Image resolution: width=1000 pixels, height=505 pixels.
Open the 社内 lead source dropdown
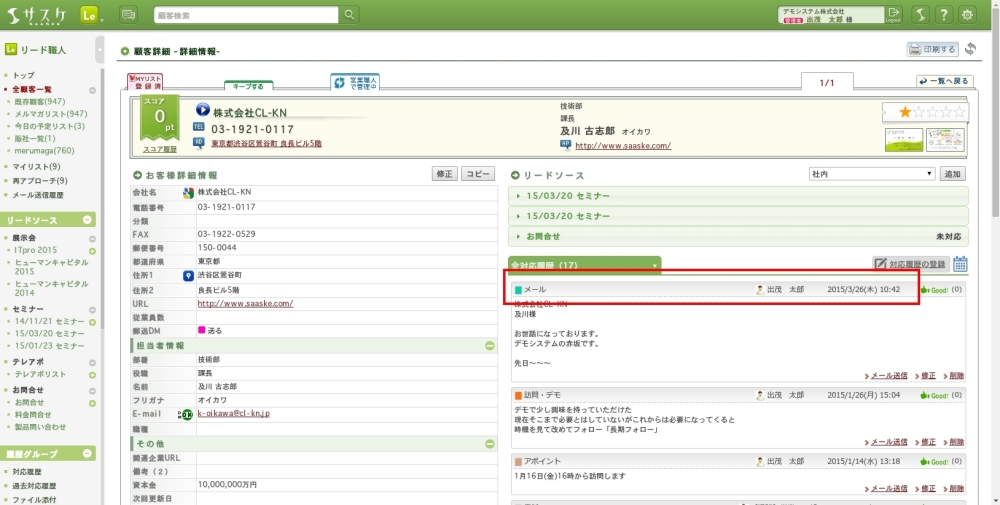871,174
